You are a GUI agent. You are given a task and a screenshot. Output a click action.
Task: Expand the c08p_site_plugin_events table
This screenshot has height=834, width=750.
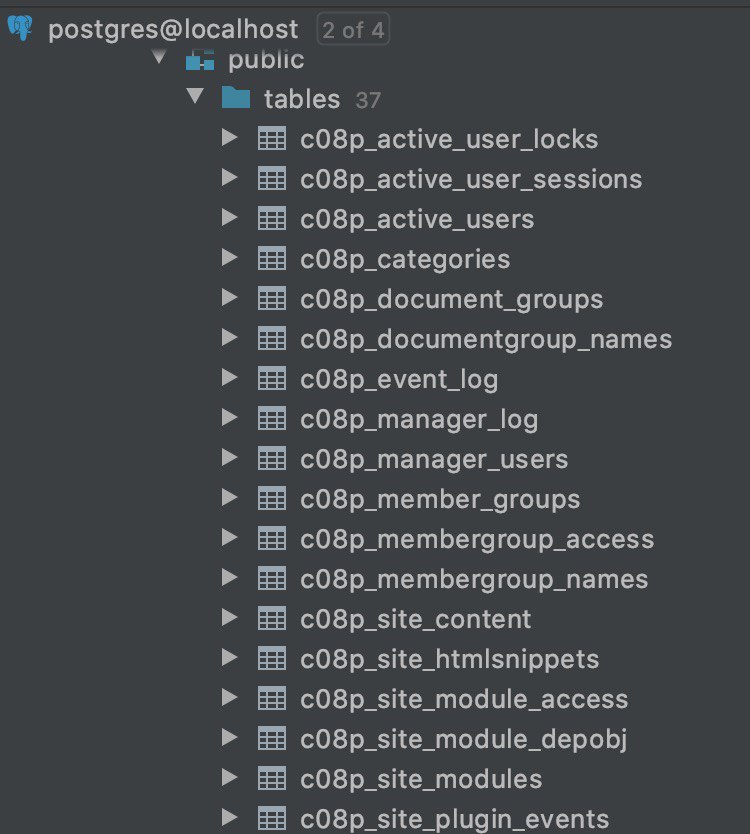point(229,818)
